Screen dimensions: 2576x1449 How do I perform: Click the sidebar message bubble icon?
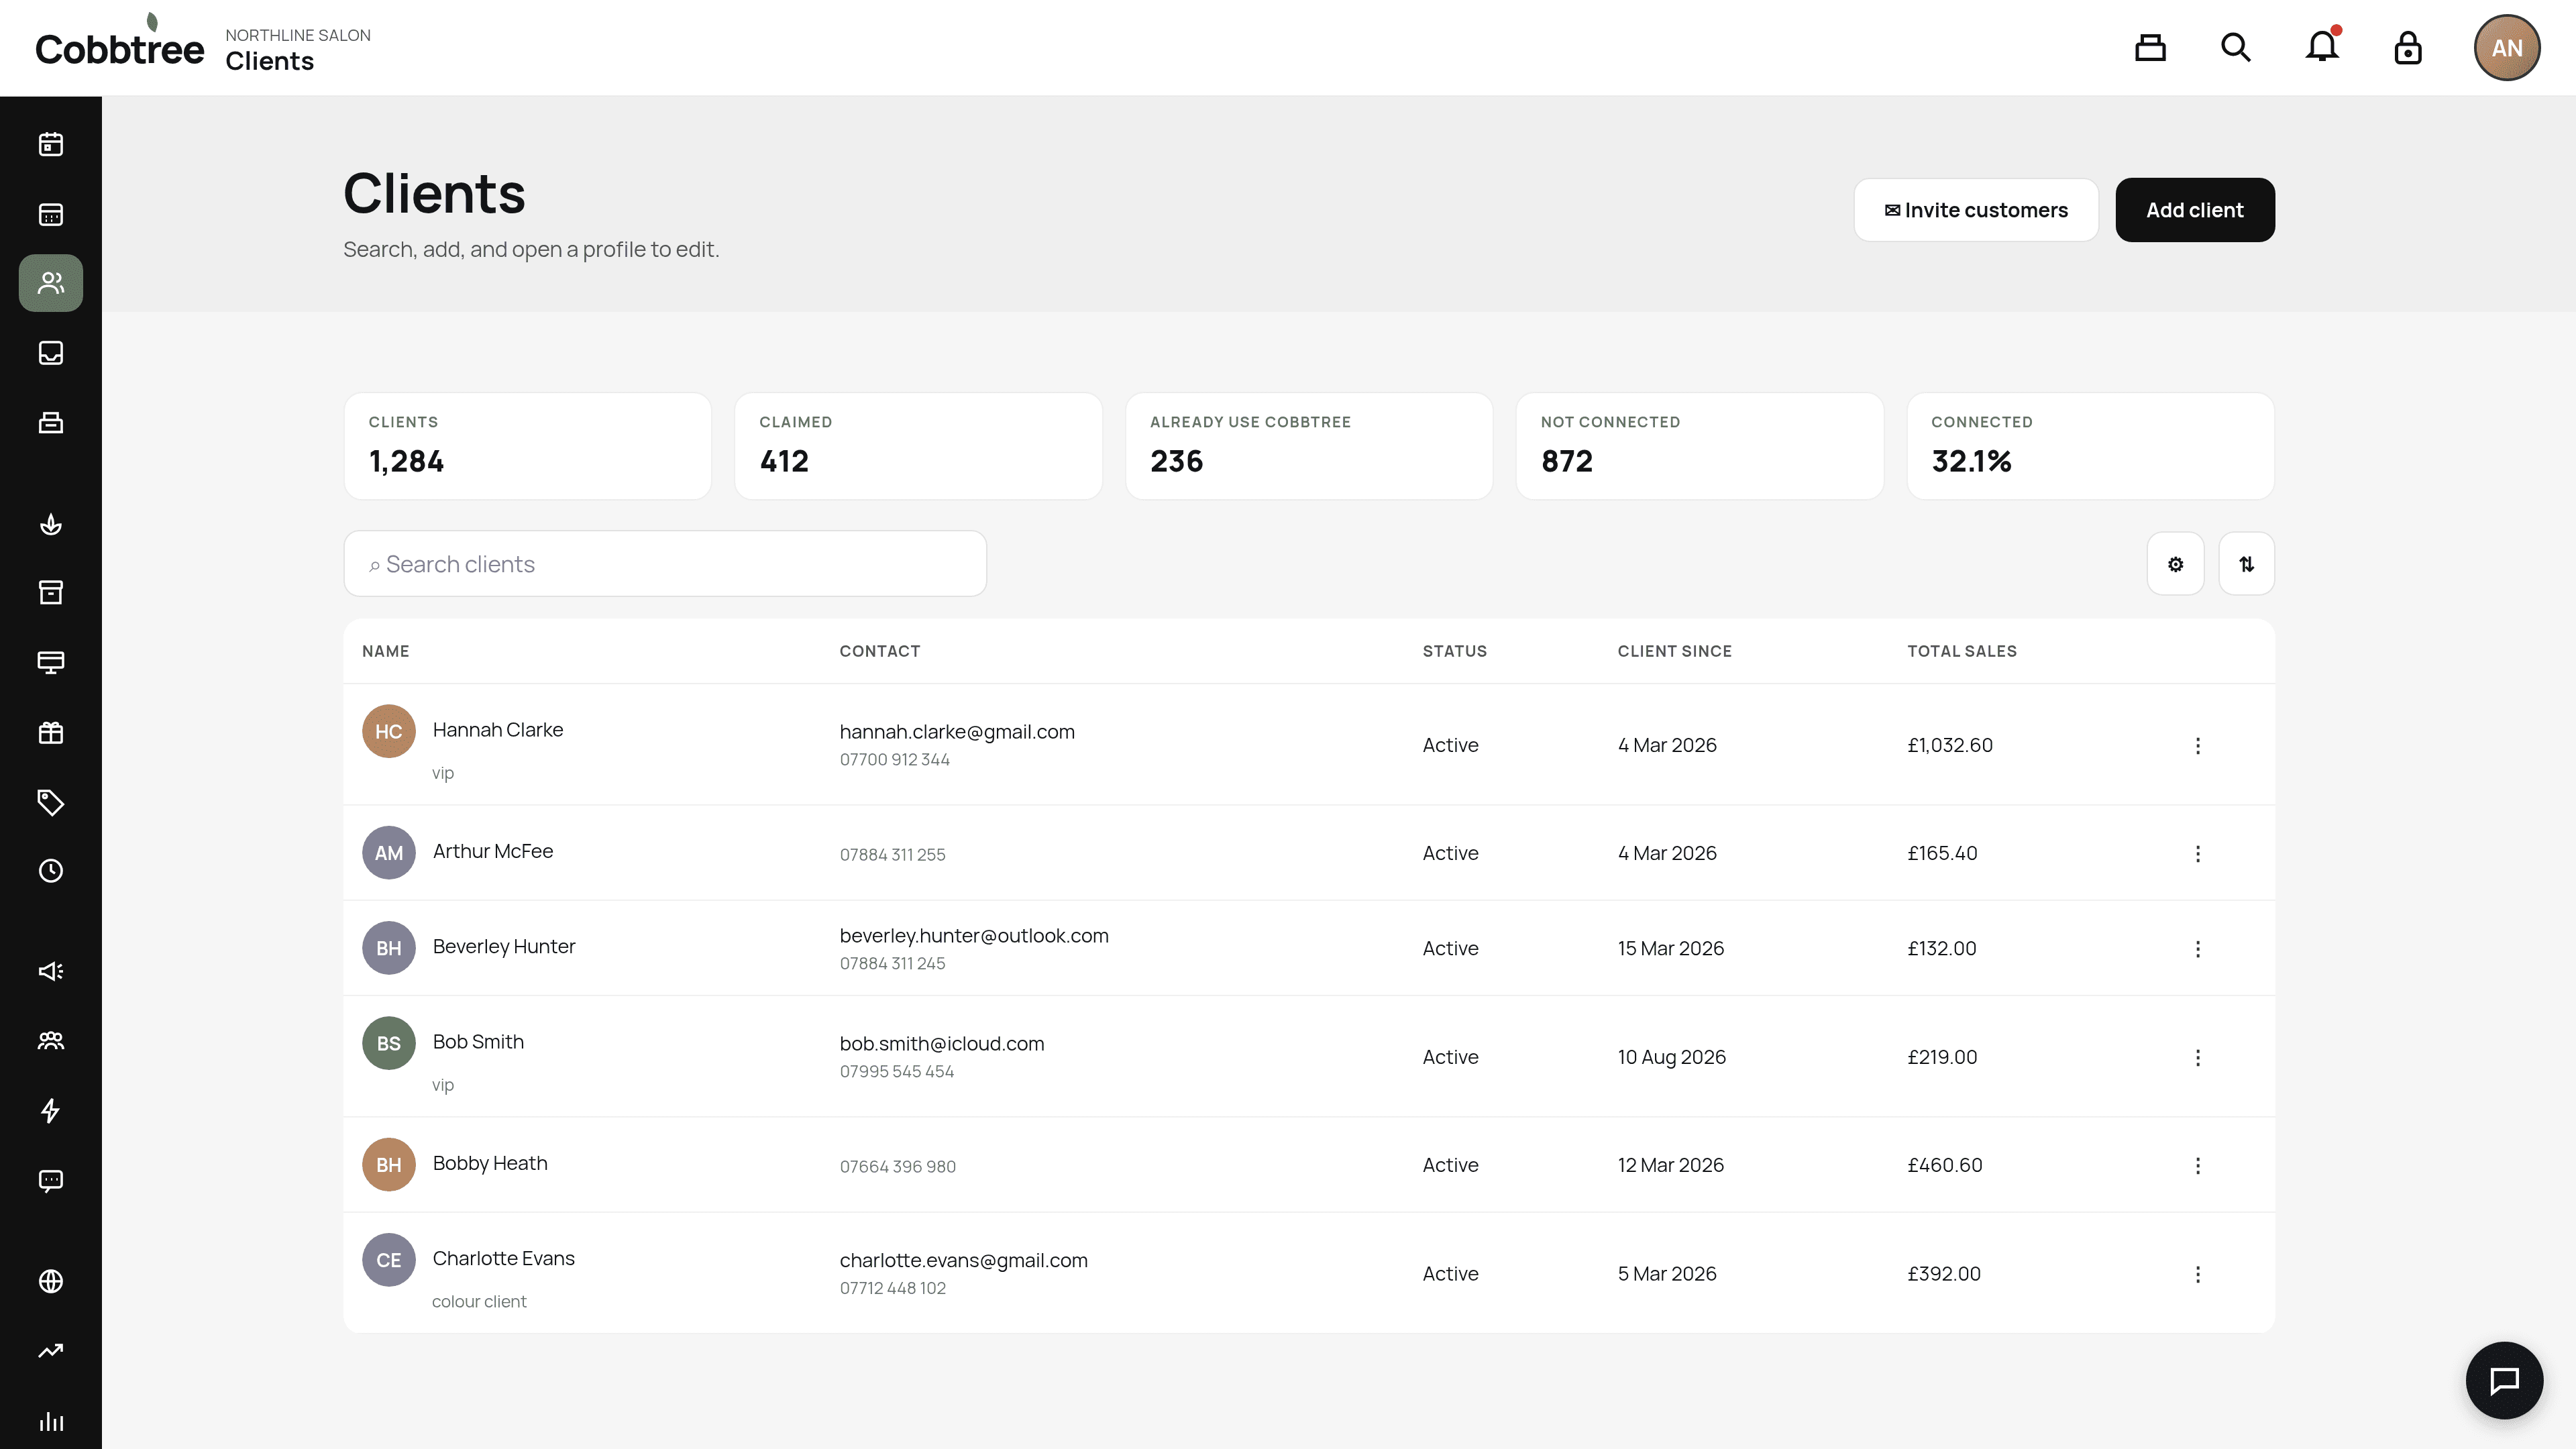pyautogui.click(x=51, y=1180)
